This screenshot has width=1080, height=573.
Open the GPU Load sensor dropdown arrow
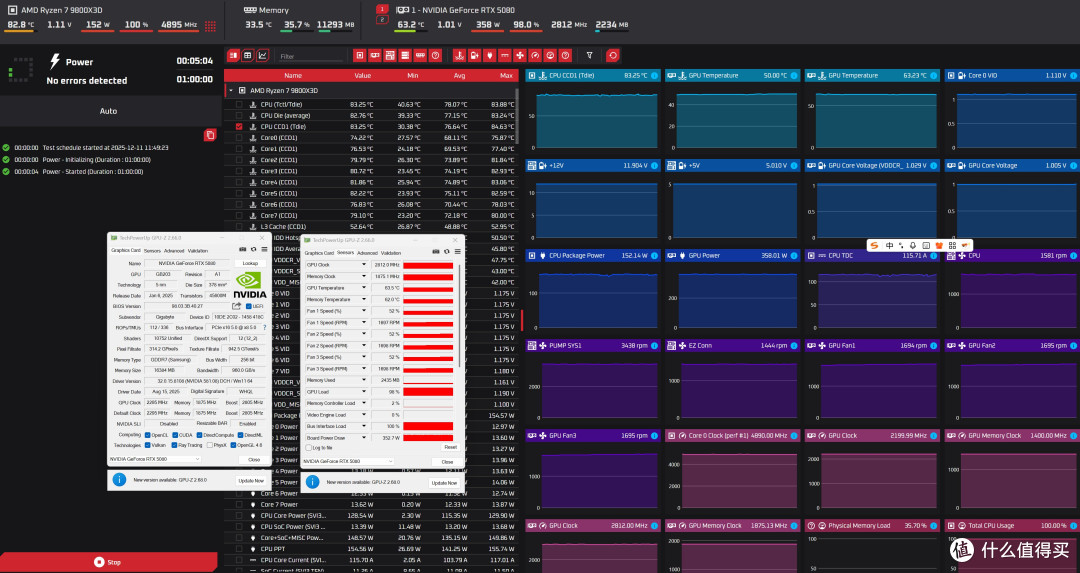364,392
